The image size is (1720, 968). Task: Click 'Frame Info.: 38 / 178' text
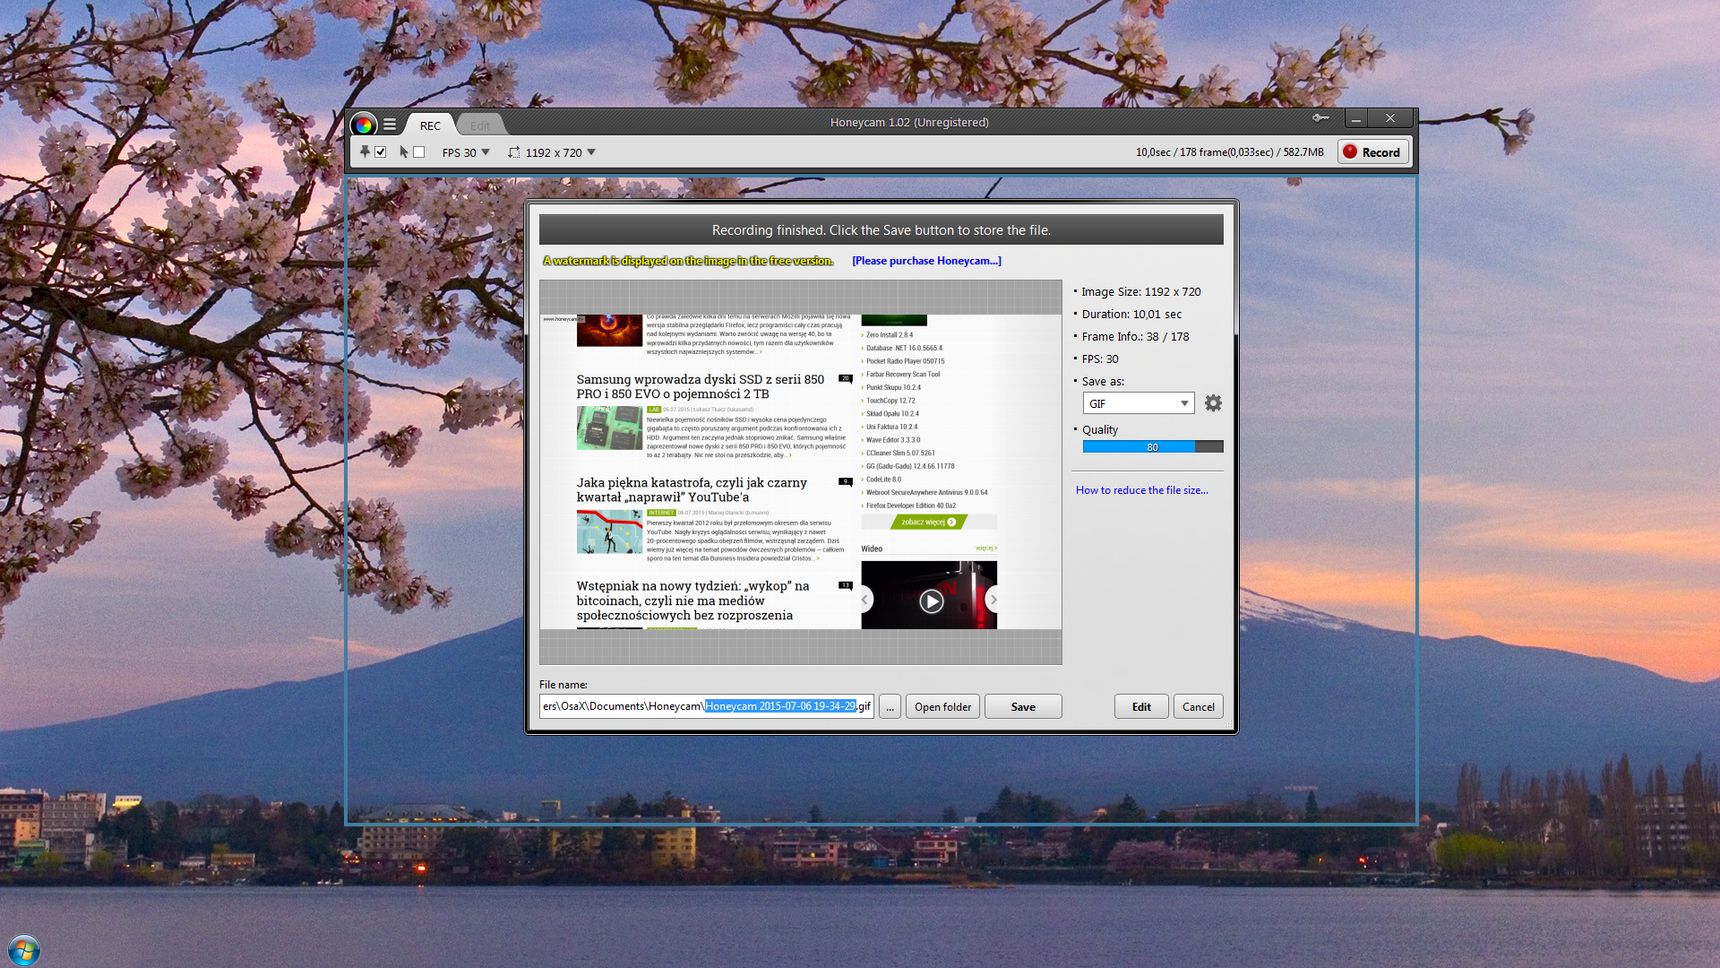[x=1135, y=337]
